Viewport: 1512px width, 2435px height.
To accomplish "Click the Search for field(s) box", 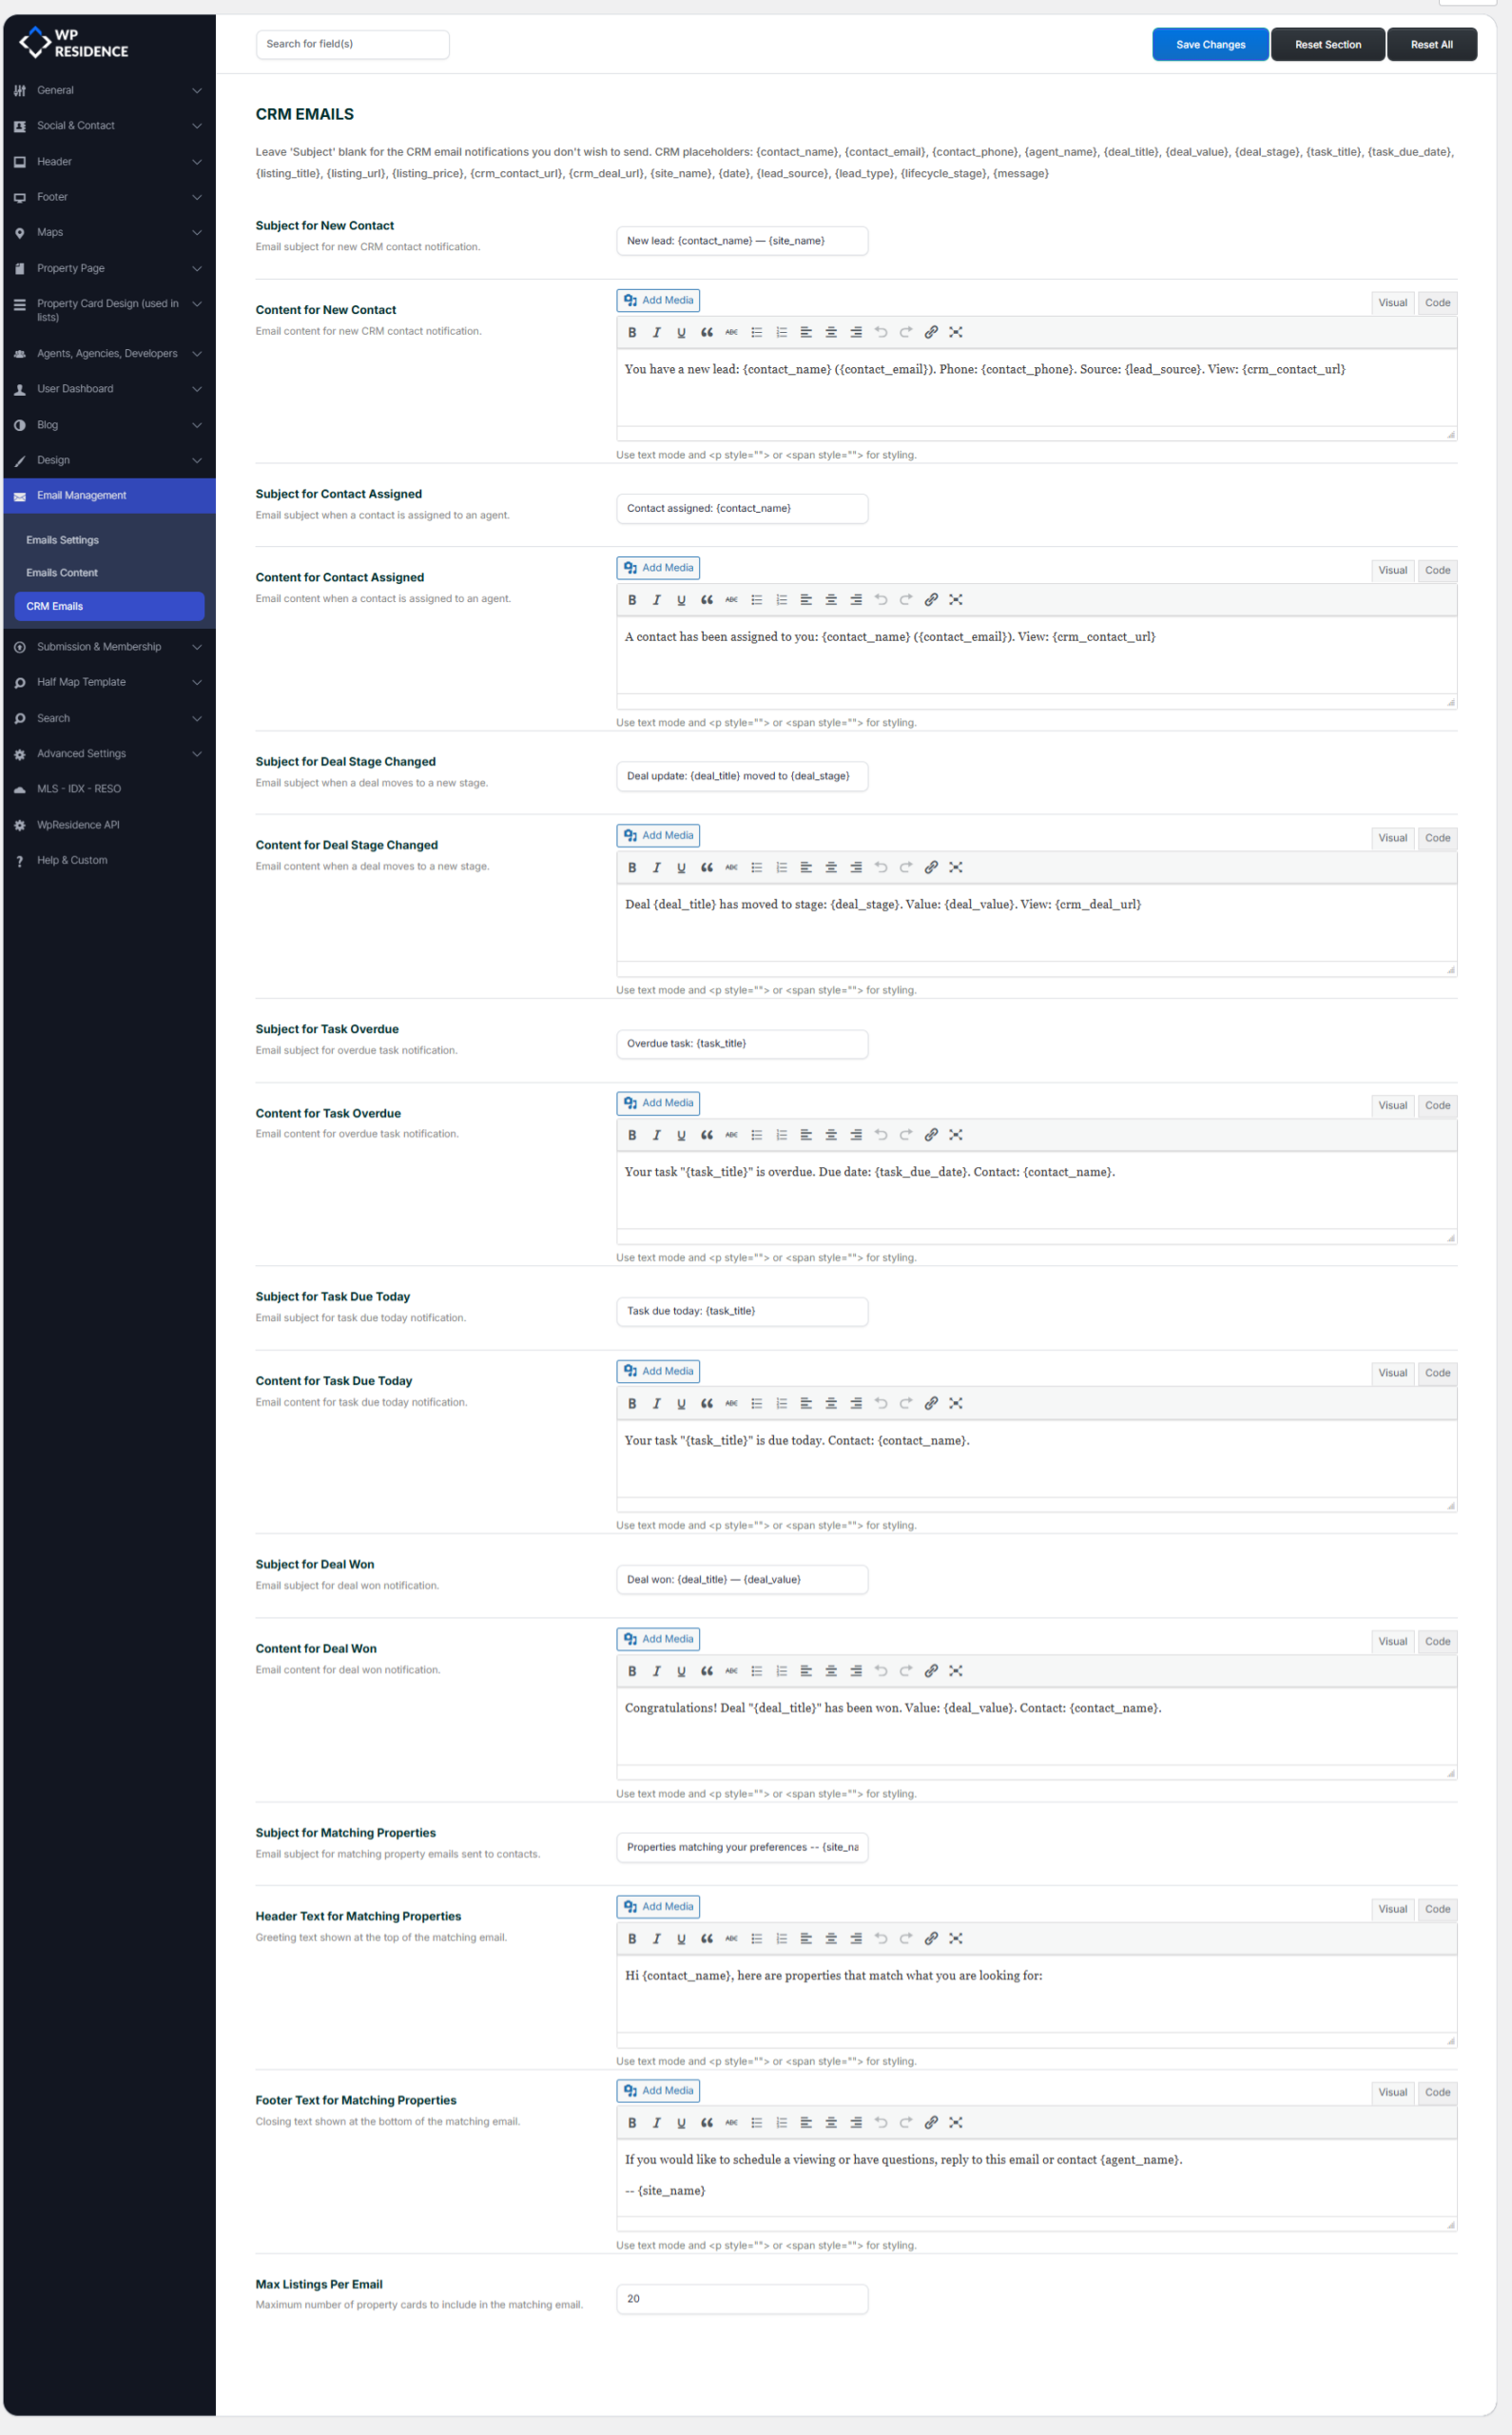I will coord(352,44).
